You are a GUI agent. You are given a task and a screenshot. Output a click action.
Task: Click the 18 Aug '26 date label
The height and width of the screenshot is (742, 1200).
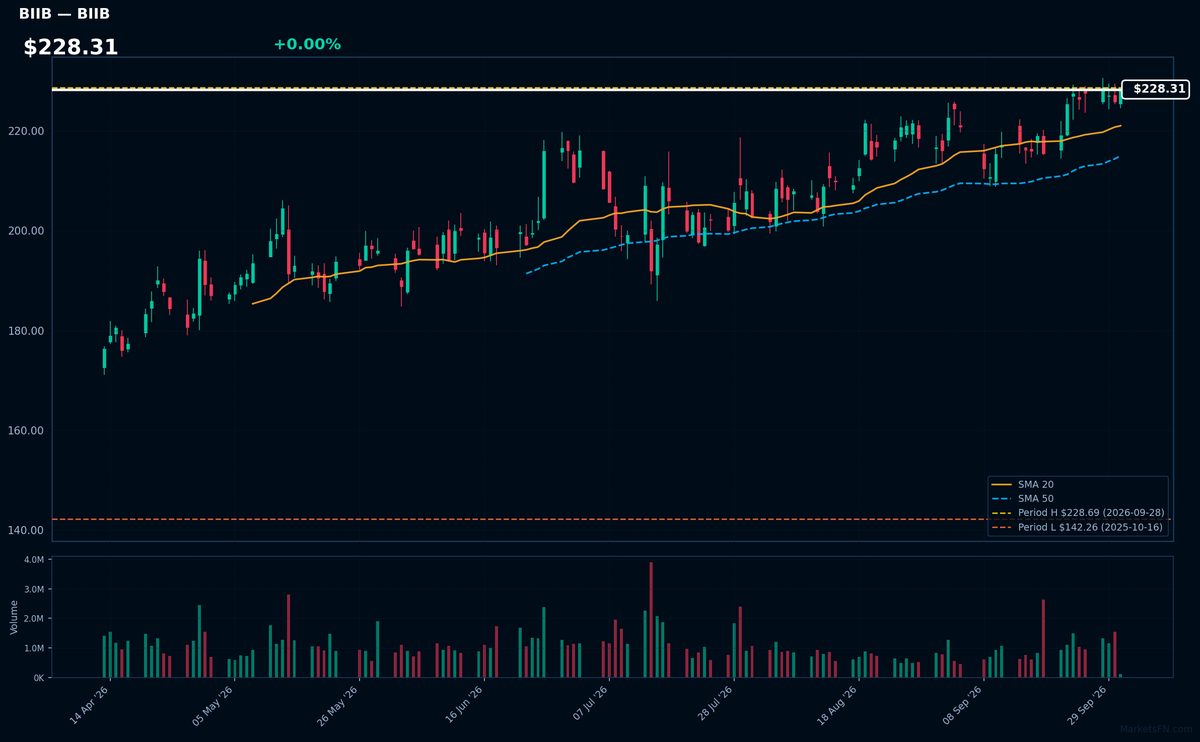836,705
